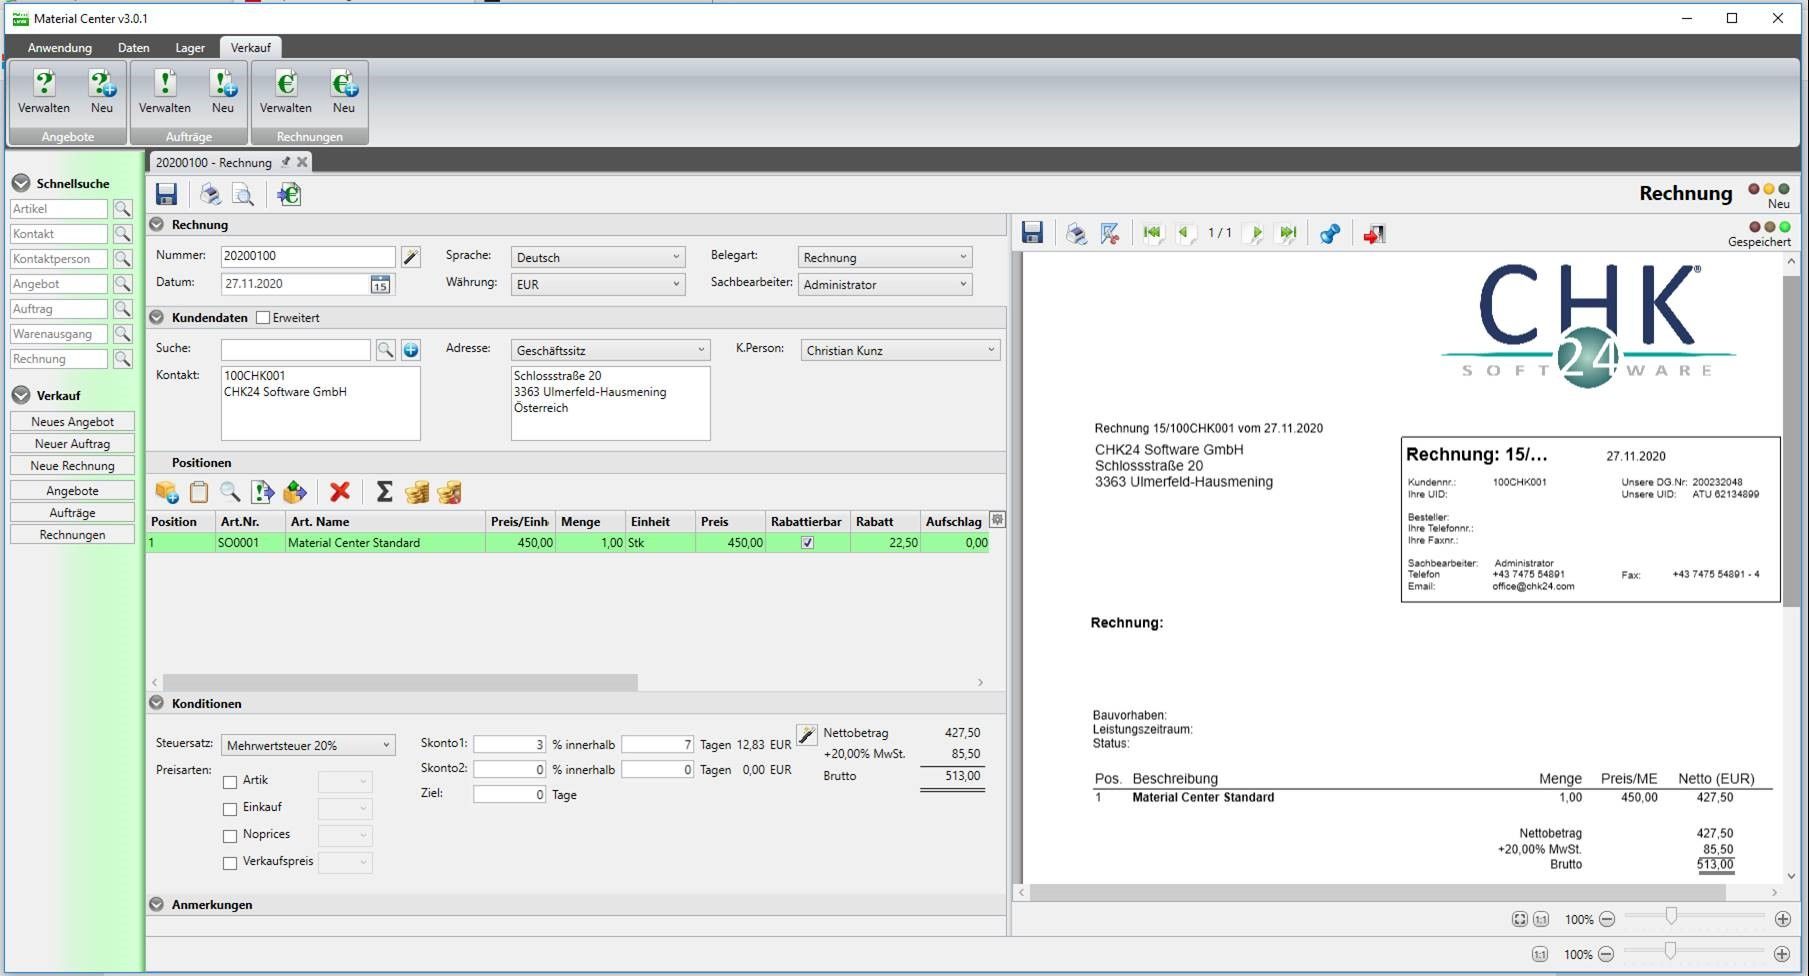Open the Anwendung menu tab
Screen dimensions: 1809x976
coord(60,47)
